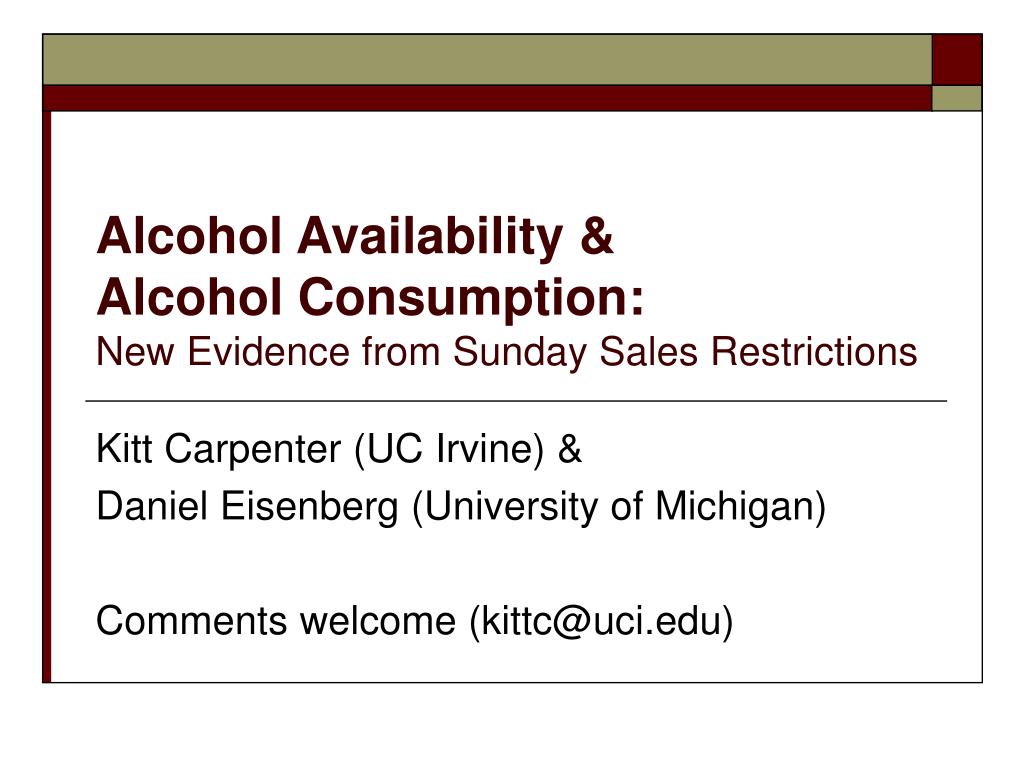Click the name 'Daniel Eisenberg'

pyautogui.click(x=248, y=506)
